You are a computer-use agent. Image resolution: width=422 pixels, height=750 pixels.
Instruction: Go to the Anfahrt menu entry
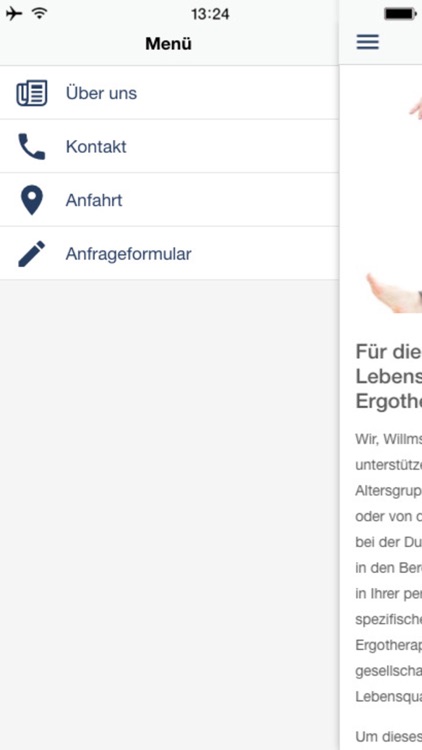[169, 200]
